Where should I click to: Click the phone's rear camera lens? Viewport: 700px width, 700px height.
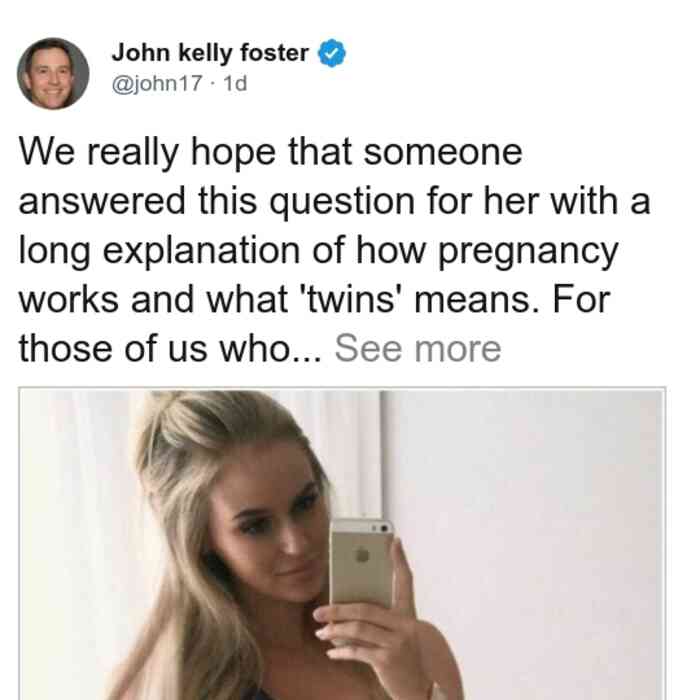pyautogui.click(x=384, y=529)
